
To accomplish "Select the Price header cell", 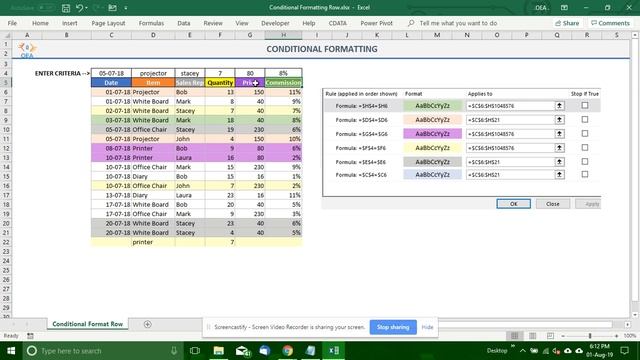I will click(x=250, y=82).
